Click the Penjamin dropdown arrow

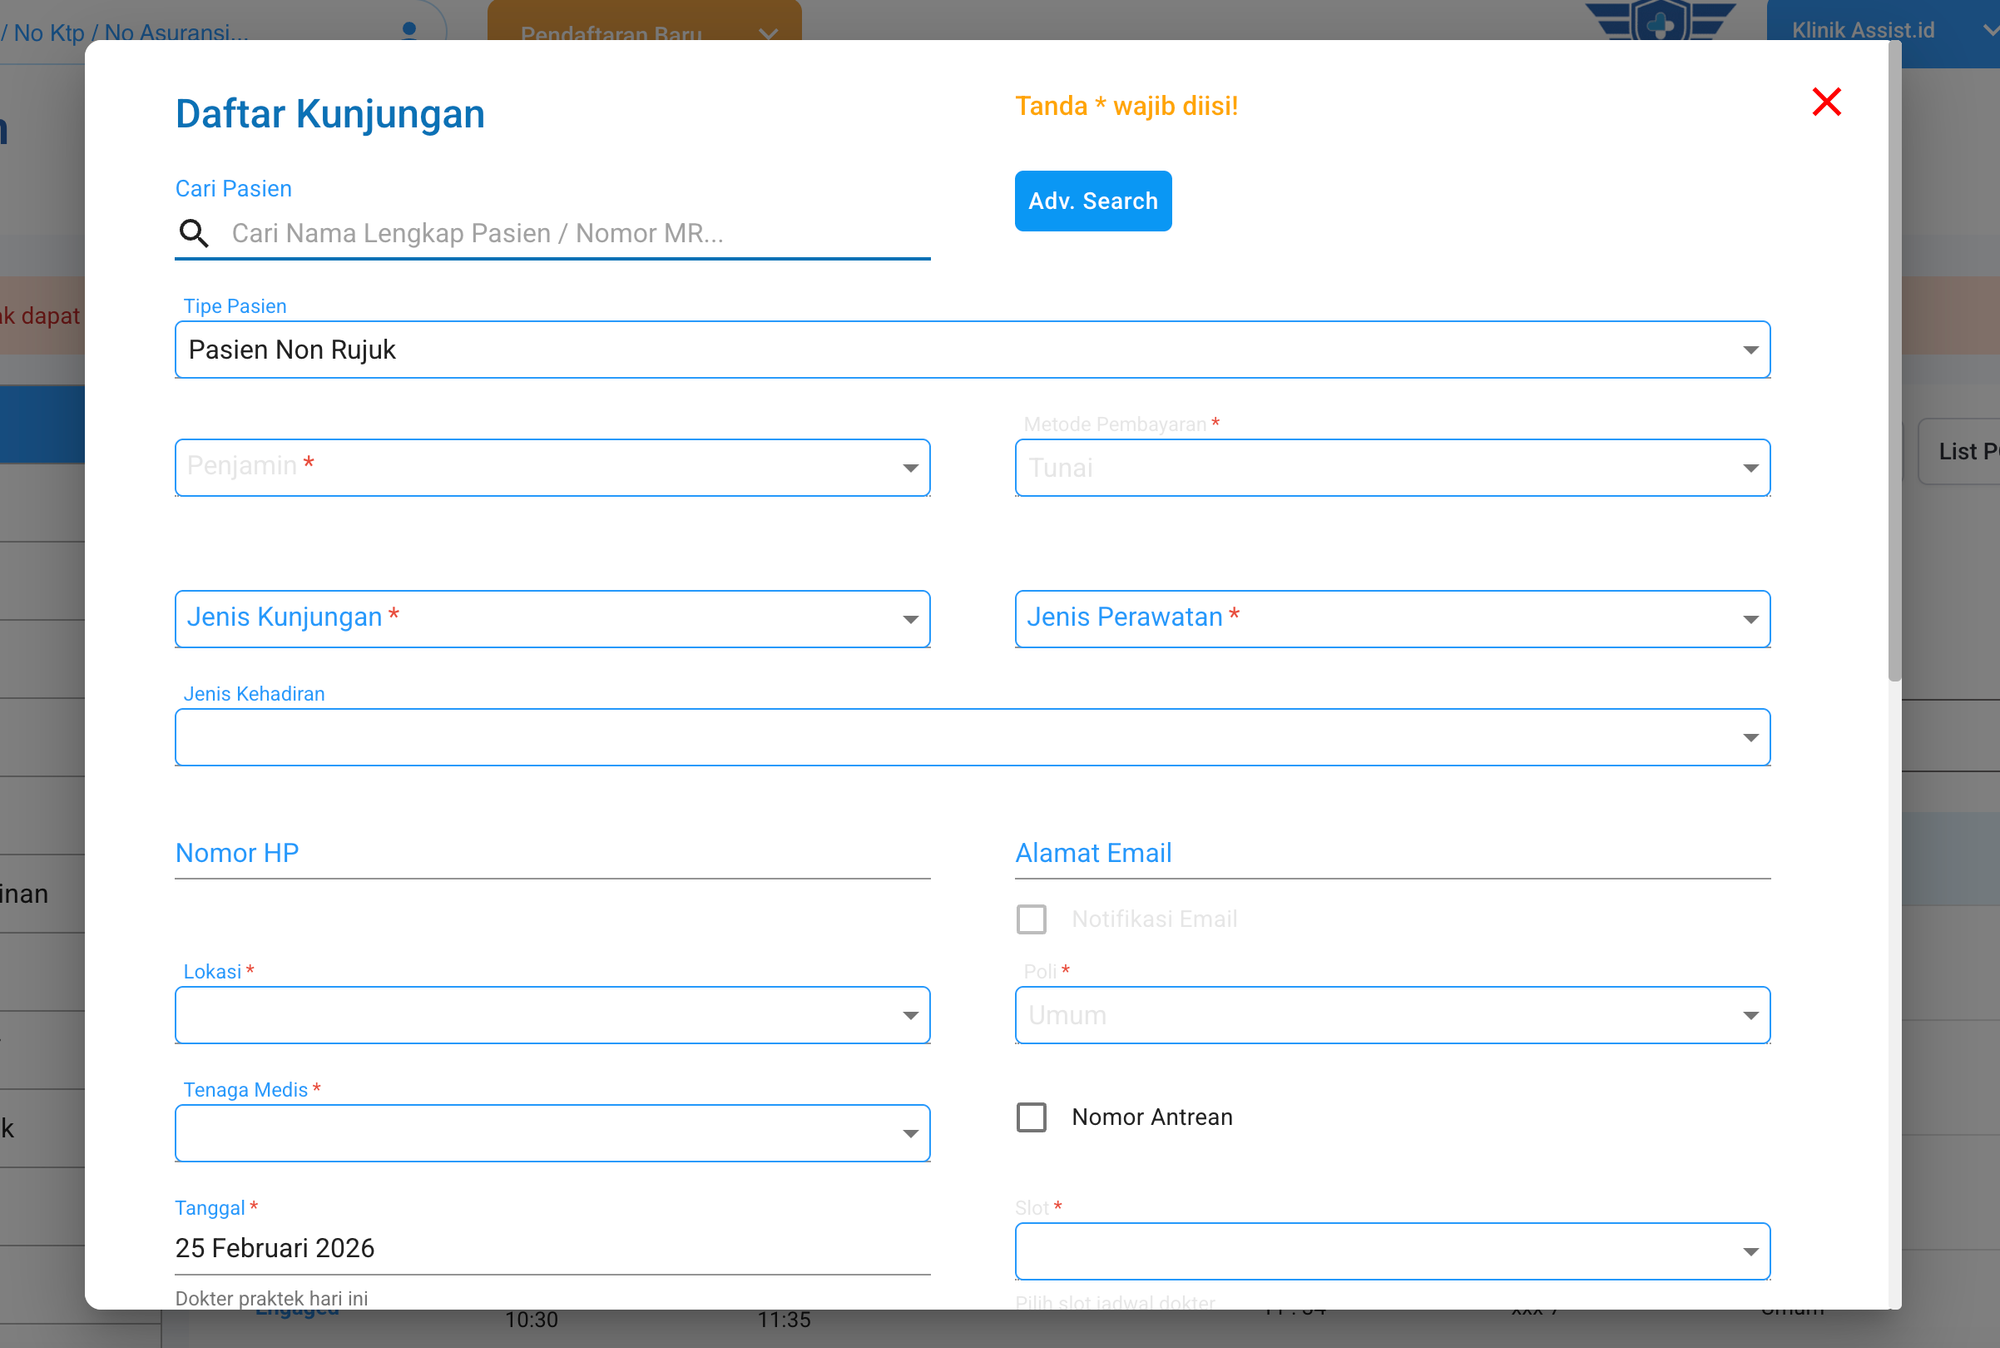click(x=910, y=468)
